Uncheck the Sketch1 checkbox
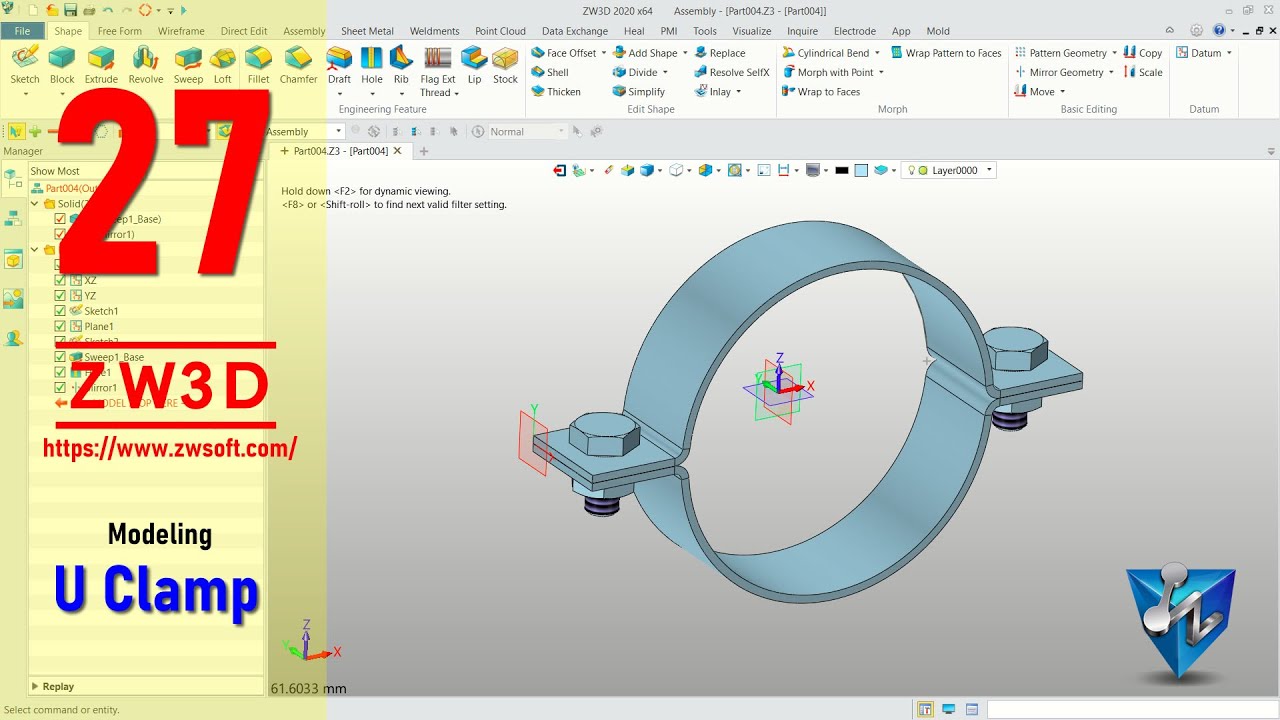The width and height of the screenshot is (1280, 720). 60,311
